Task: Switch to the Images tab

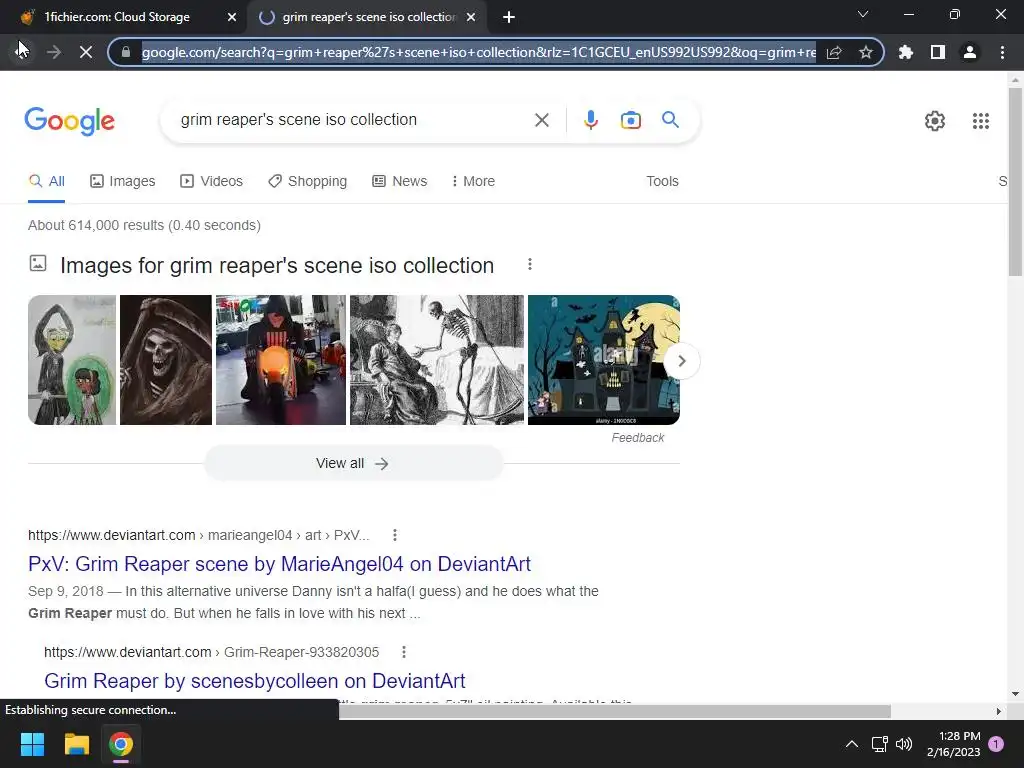Action: click(x=123, y=181)
